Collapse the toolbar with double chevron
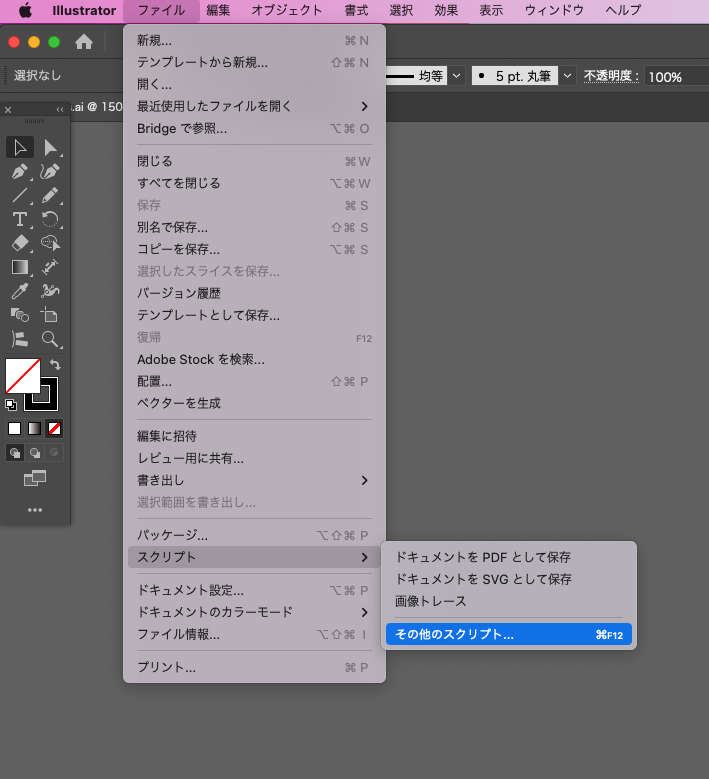Image resolution: width=709 pixels, height=779 pixels. tap(60, 110)
